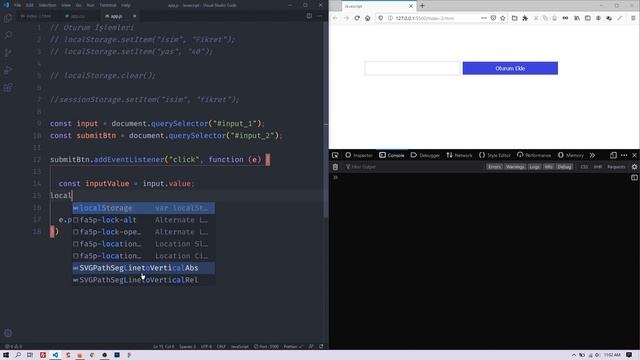Open the Windows Start menu
Image resolution: width=640 pixels, height=360 pixels.
[6, 355]
